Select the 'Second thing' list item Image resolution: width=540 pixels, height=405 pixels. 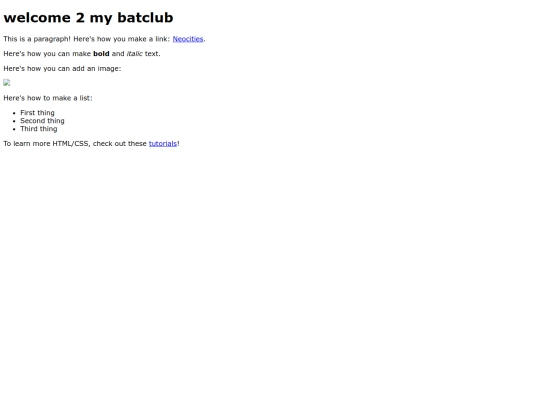[42, 121]
